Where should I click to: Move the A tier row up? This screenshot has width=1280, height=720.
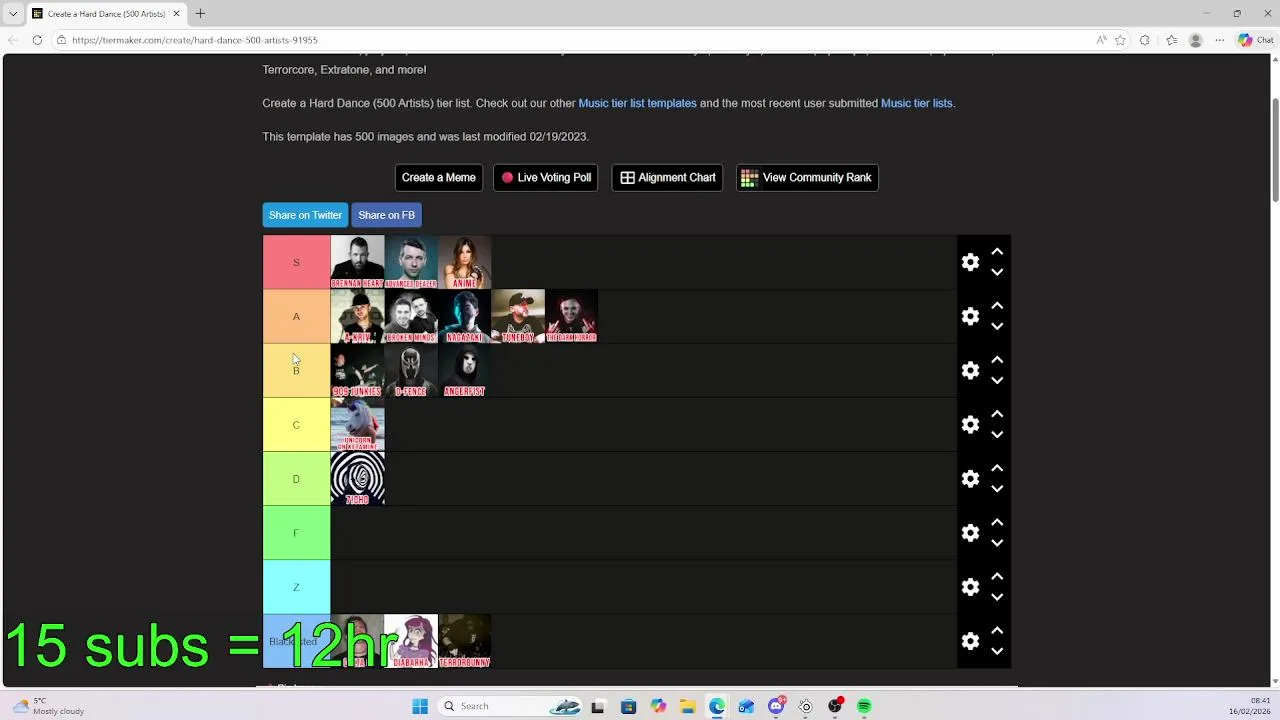997,306
